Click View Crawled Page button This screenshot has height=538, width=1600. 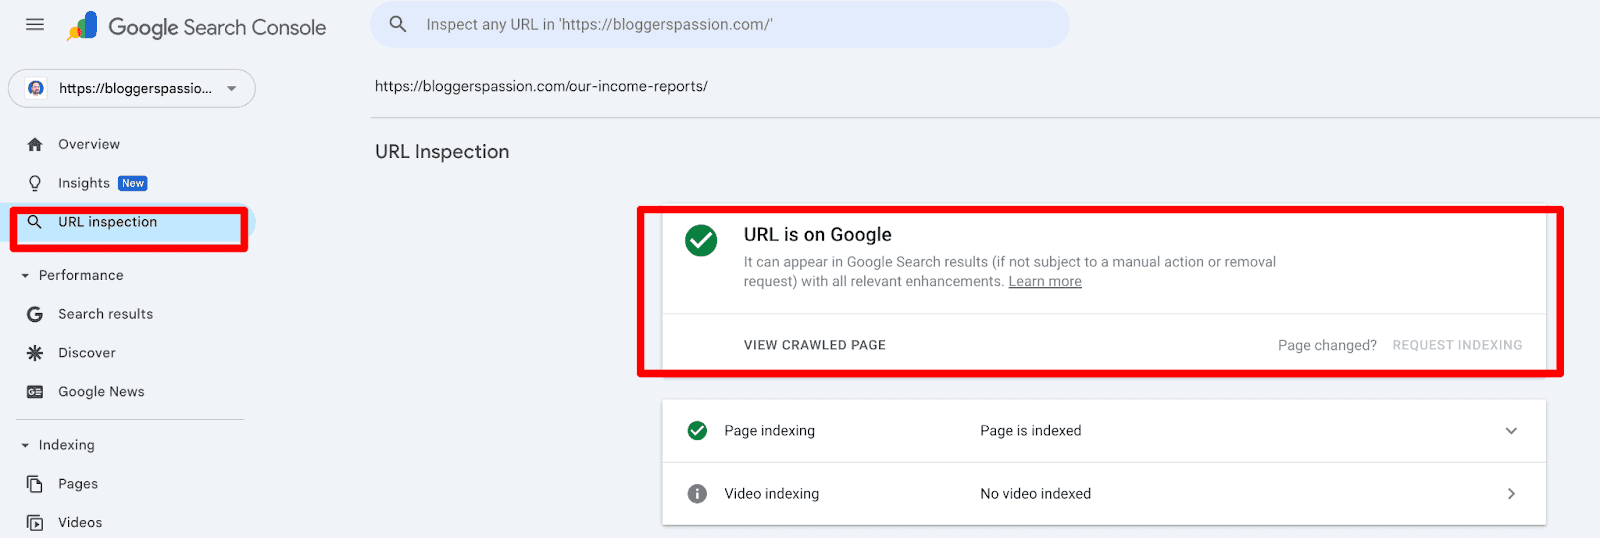814,345
